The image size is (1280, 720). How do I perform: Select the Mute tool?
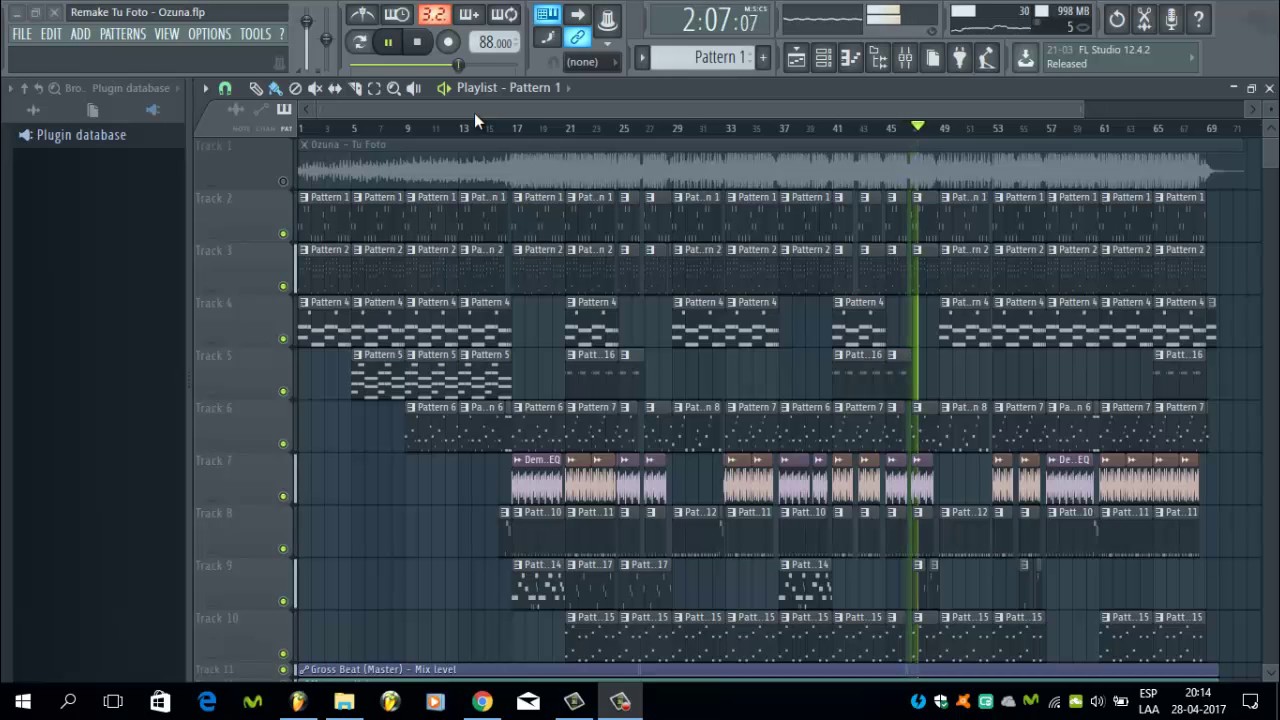pos(315,88)
